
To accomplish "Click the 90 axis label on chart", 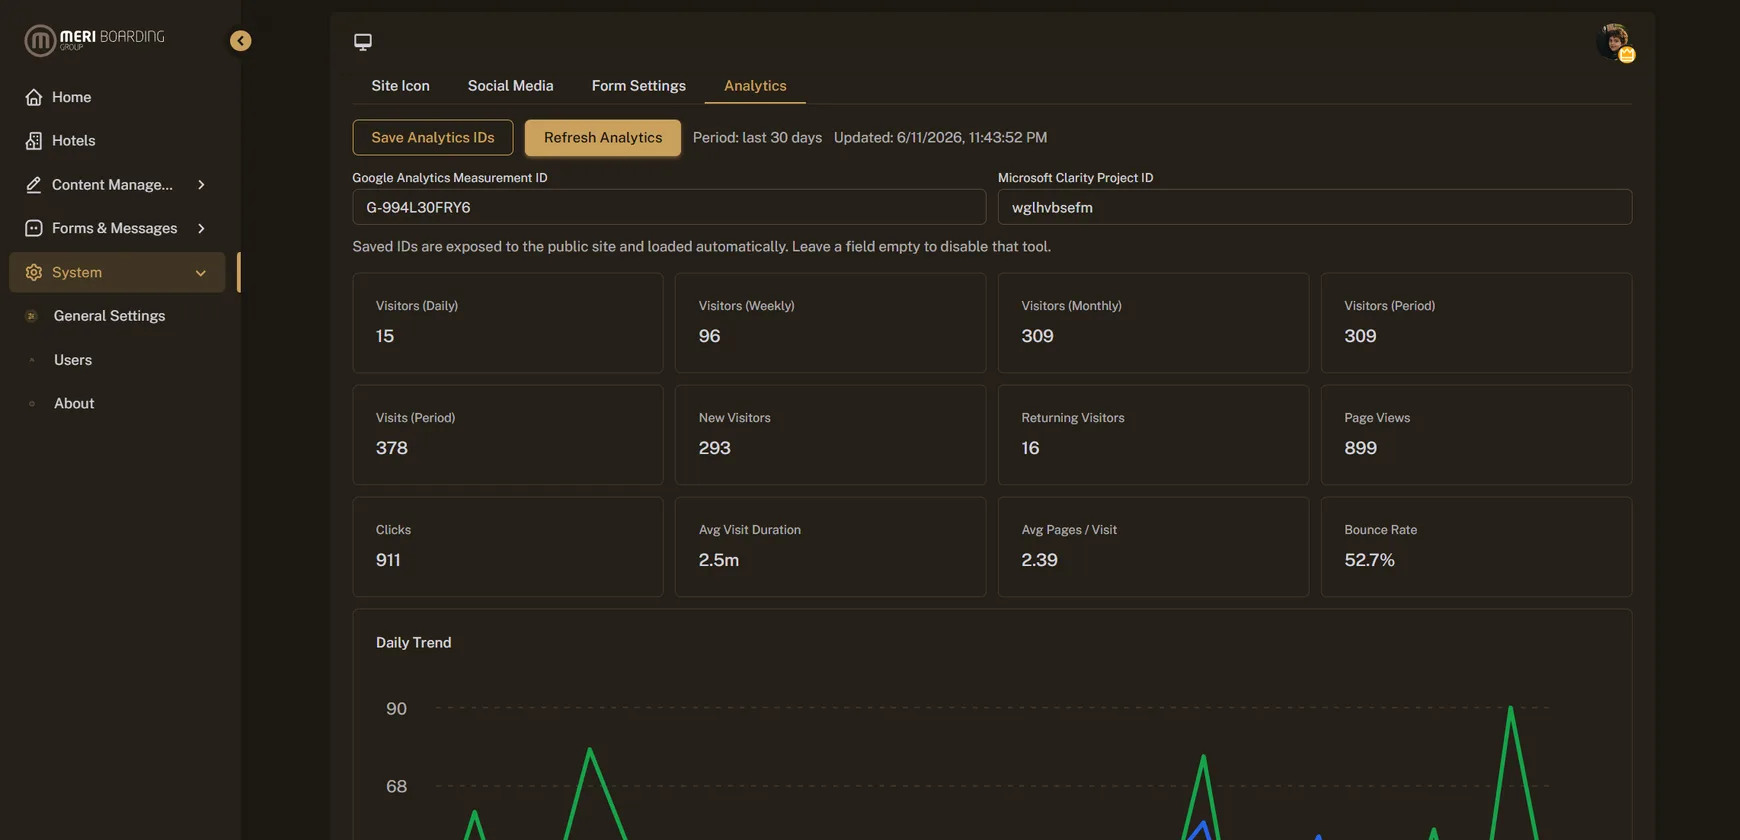I will [396, 709].
